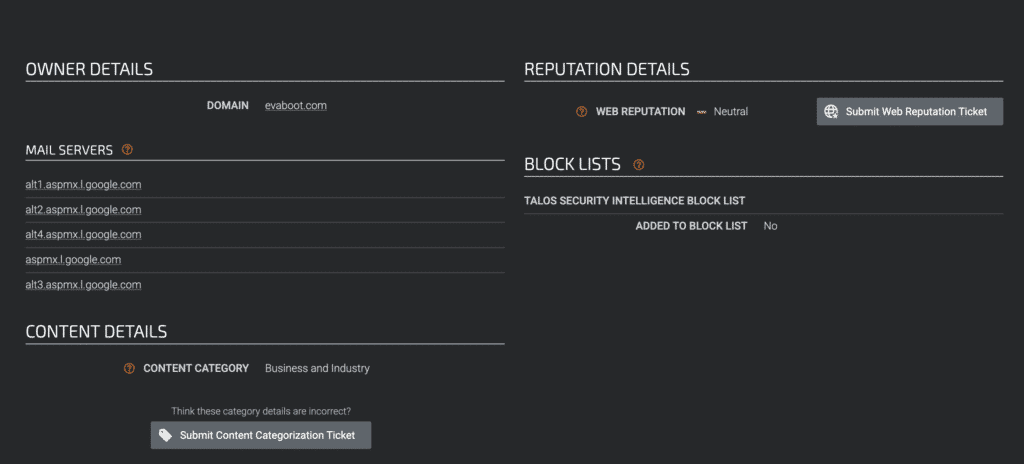1024x464 pixels.
Task: Submit Content Categorization Ticket button
Action: [x=261, y=435]
